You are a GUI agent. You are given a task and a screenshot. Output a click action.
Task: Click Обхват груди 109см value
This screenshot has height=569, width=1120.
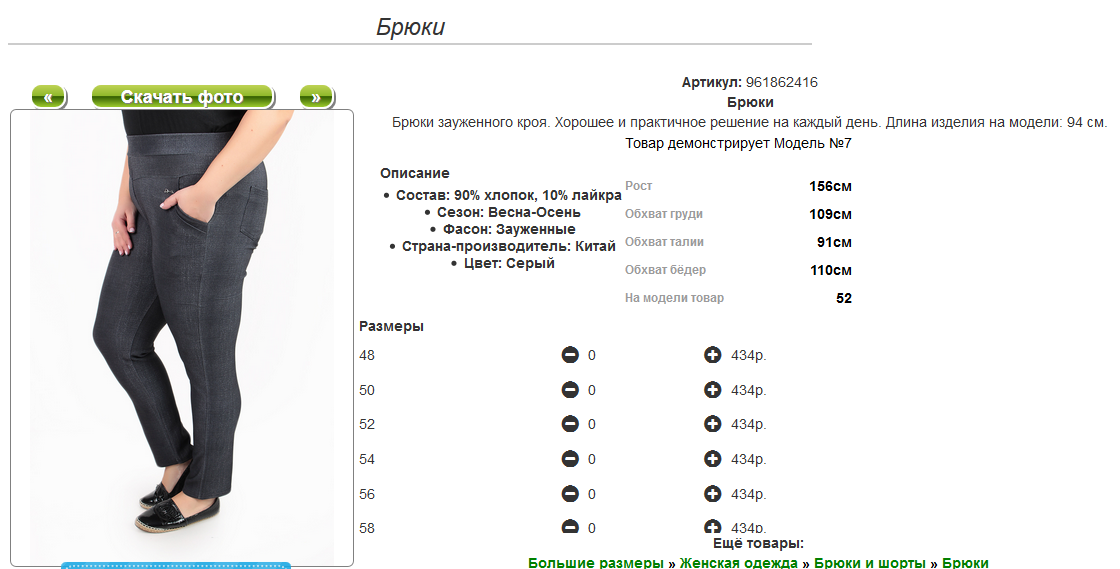(x=830, y=214)
